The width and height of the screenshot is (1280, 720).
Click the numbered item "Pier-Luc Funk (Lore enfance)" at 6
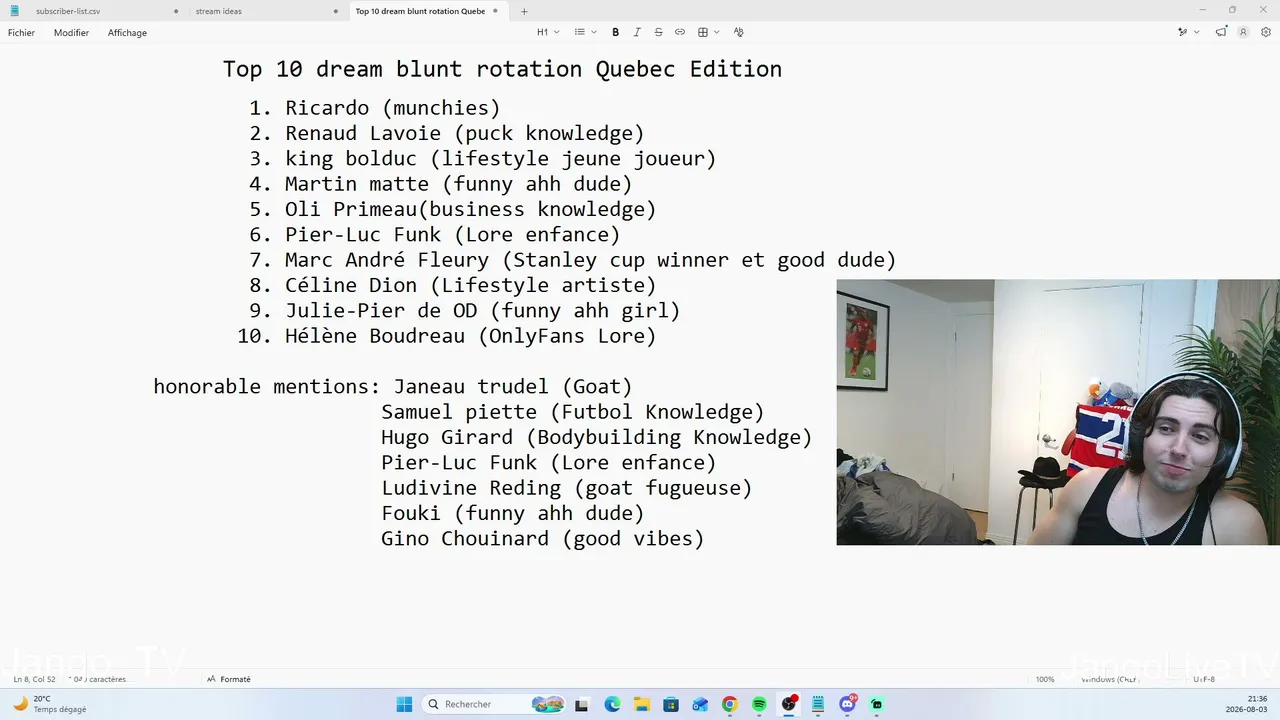(x=452, y=235)
